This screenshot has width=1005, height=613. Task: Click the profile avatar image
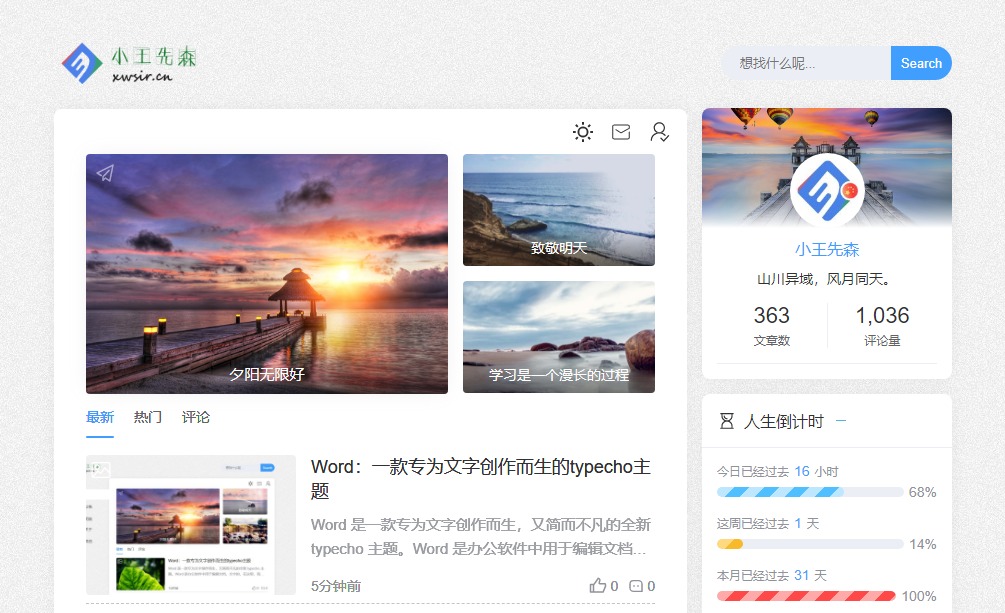(x=826, y=189)
